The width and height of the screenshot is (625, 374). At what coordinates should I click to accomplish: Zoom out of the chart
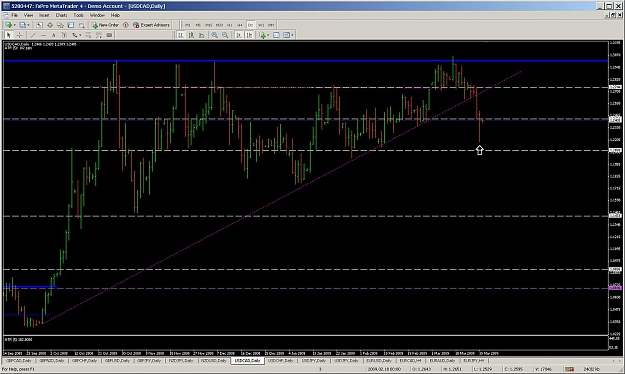coord(225,35)
